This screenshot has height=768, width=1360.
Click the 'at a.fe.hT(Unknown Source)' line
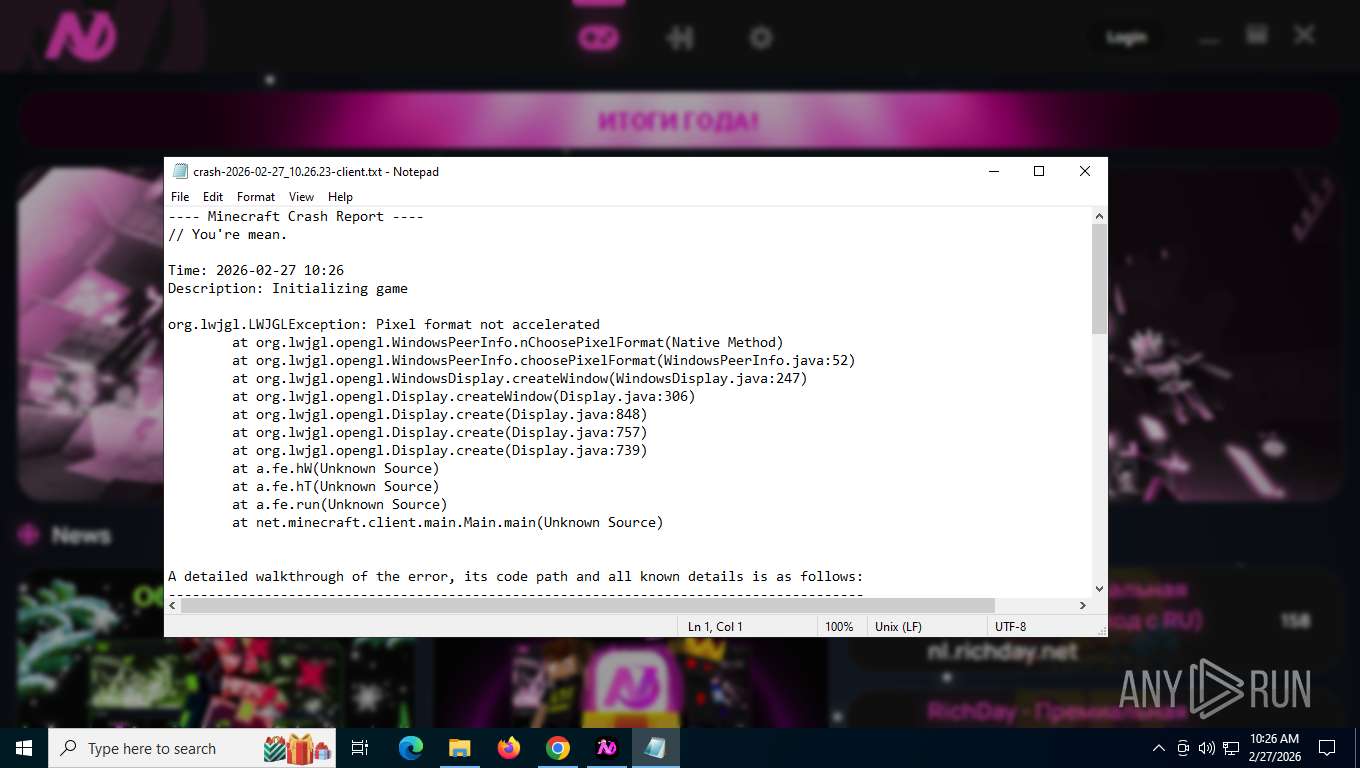coord(336,486)
